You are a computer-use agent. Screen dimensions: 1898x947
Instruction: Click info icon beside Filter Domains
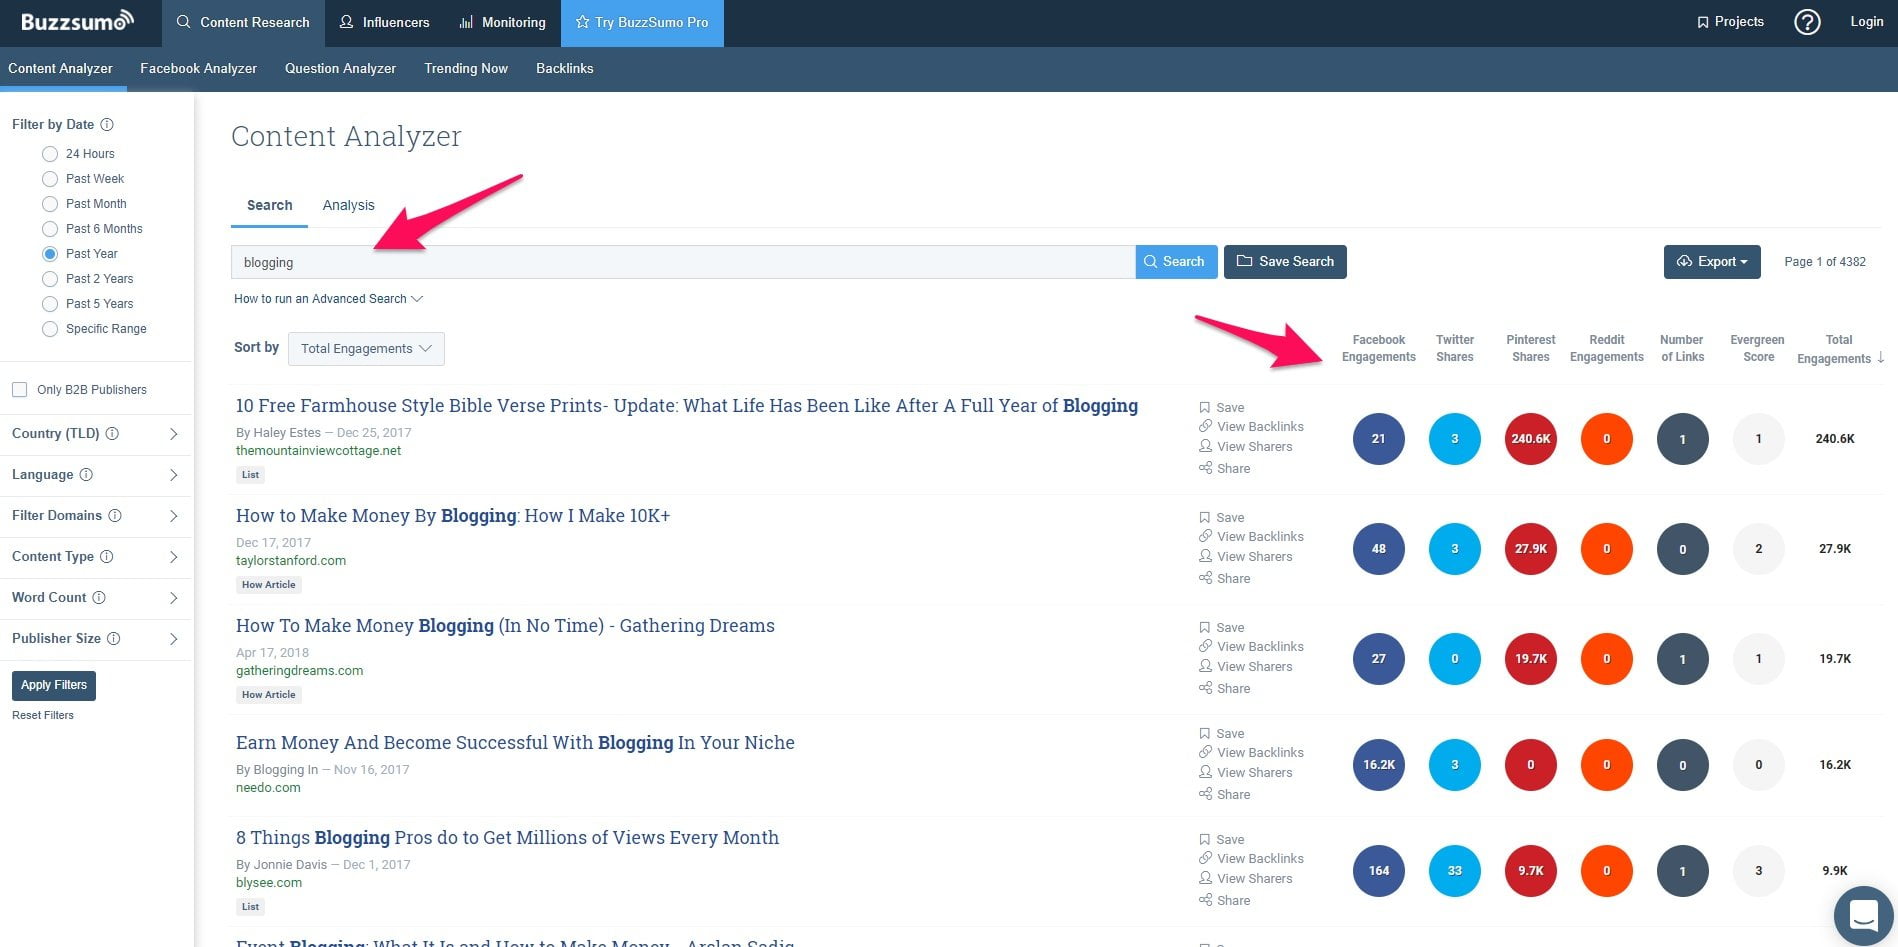point(115,515)
